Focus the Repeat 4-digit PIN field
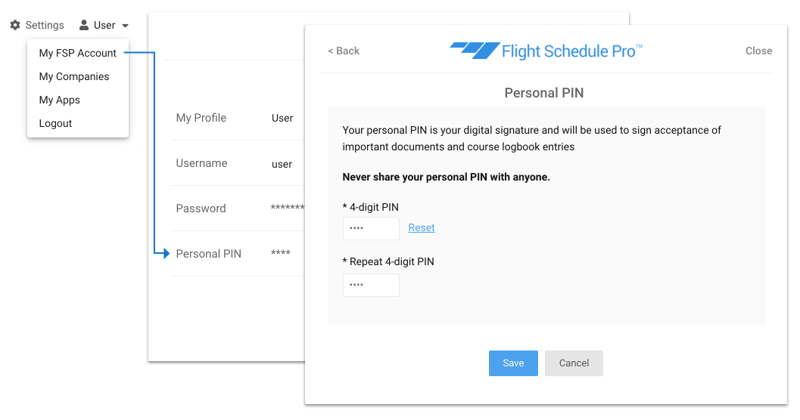Image resolution: width=800 pixels, height=420 pixels. (371, 285)
